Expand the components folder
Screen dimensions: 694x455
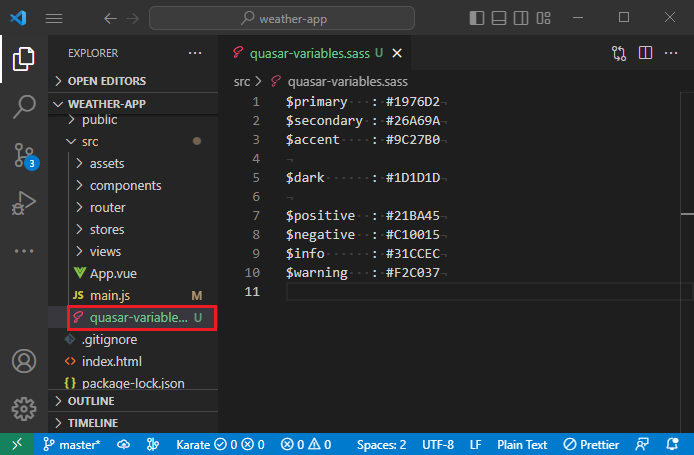(133, 185)
